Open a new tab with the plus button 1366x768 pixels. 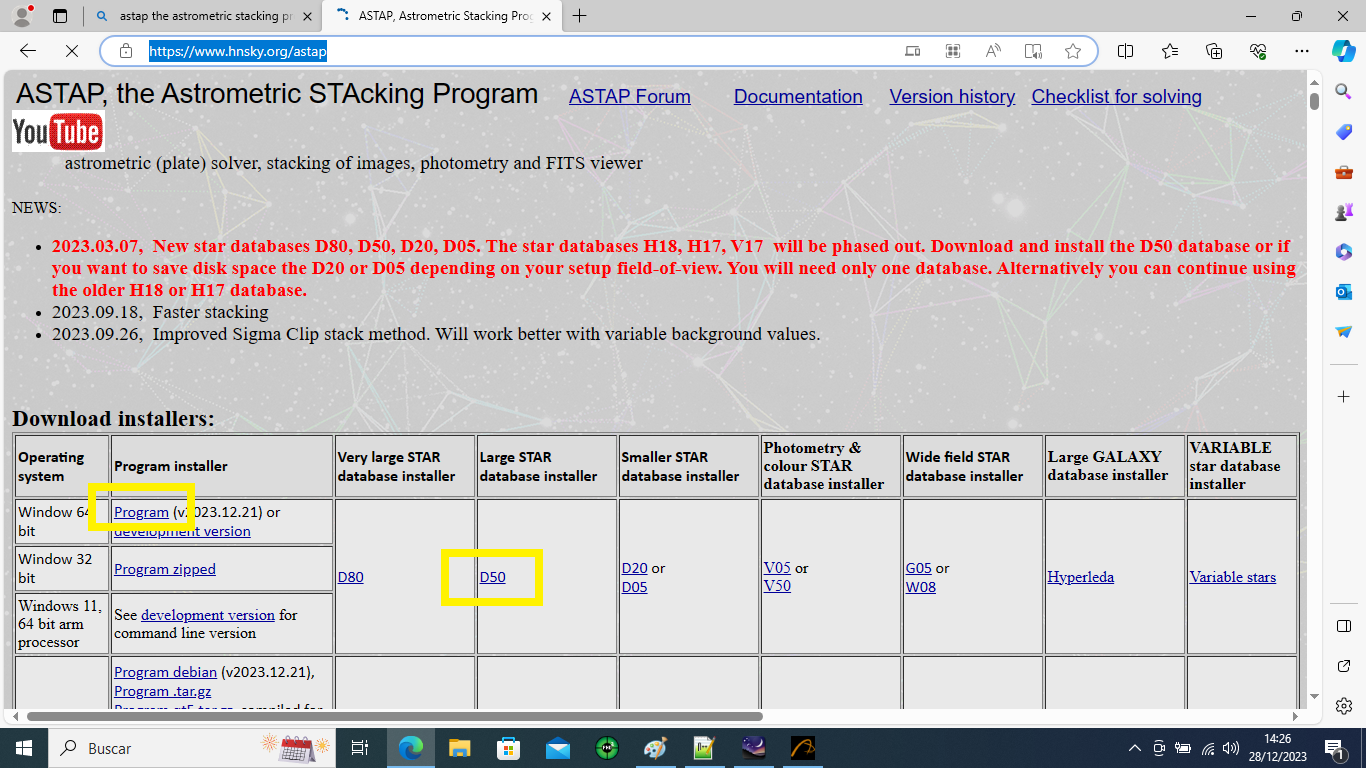(x=579, y=16)
